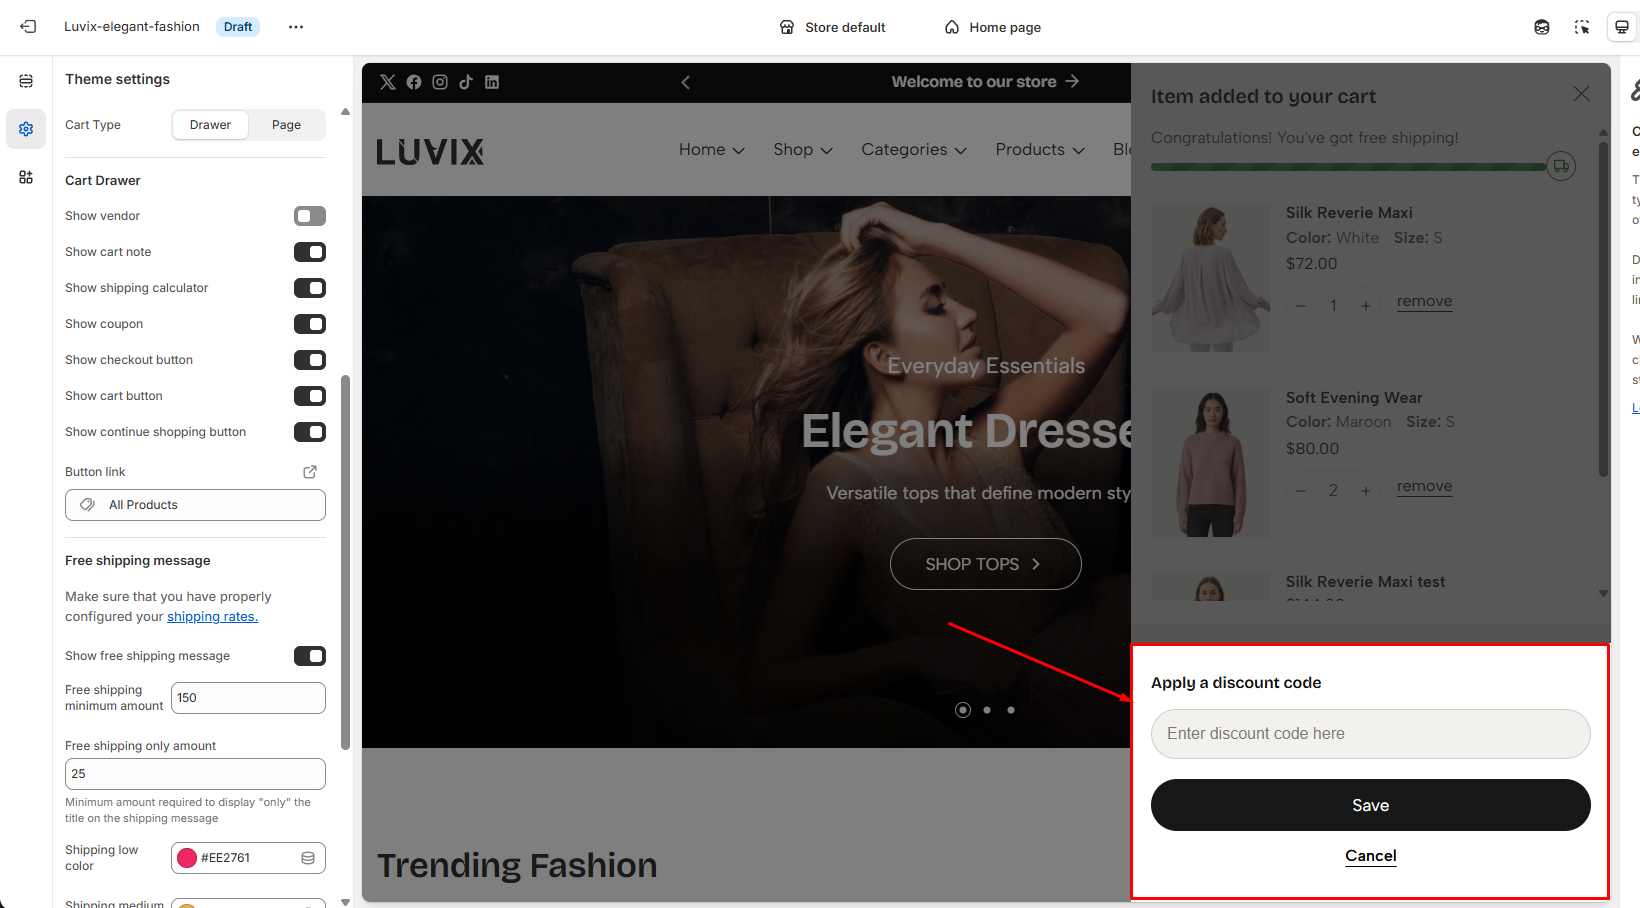Open the Button link external icon
1640x908 pixels.
tap(310, 472)
